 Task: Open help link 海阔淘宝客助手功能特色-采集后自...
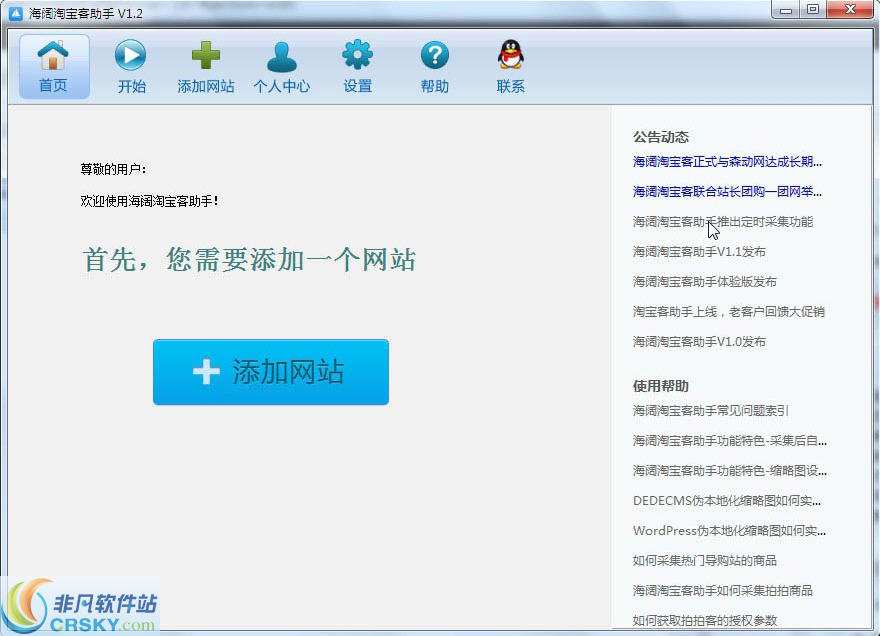click(730, 441)
